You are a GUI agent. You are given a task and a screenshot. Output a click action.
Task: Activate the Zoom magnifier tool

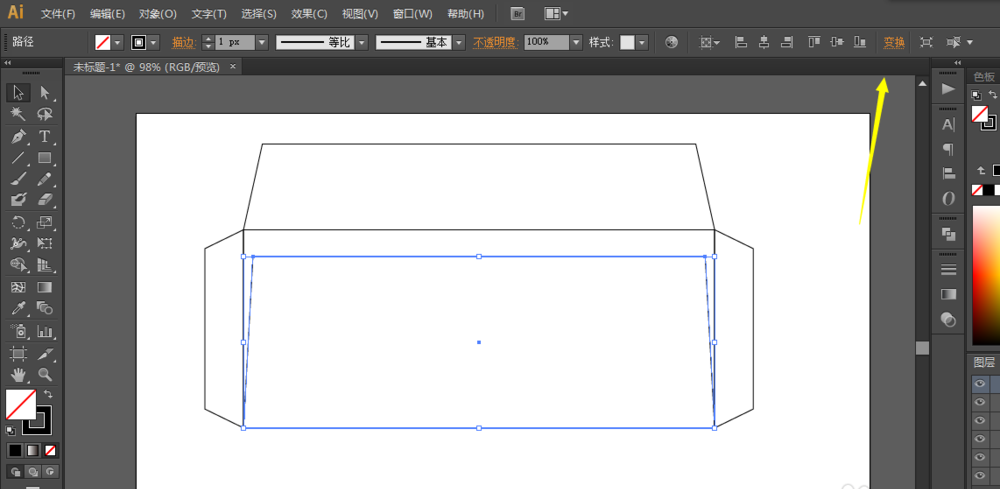coord(45,374)
